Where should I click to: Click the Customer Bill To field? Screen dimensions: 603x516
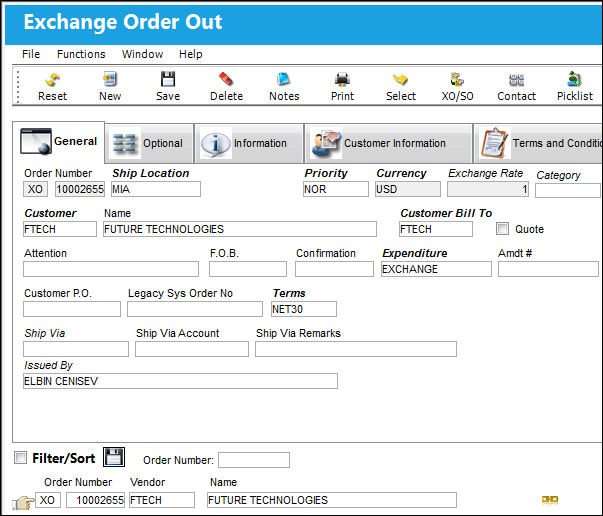436,229
